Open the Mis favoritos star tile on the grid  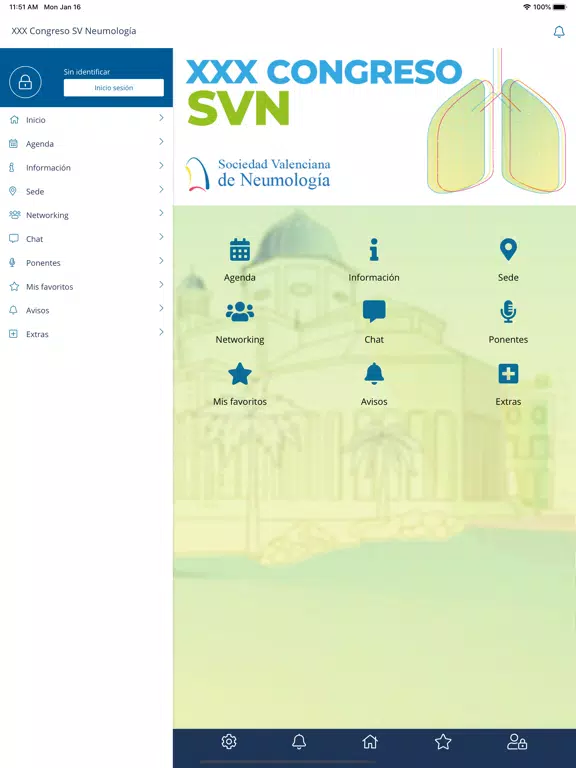(240, 384)
